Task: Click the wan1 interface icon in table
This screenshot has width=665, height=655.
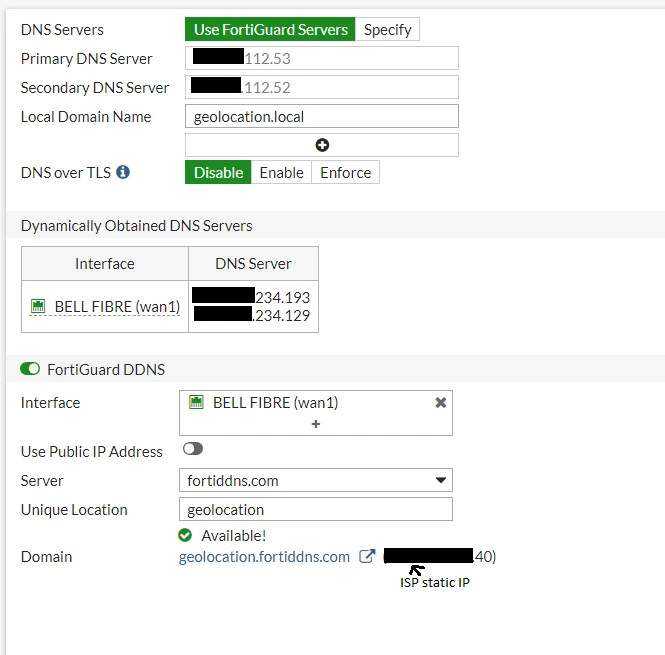Action: [38, 306]
